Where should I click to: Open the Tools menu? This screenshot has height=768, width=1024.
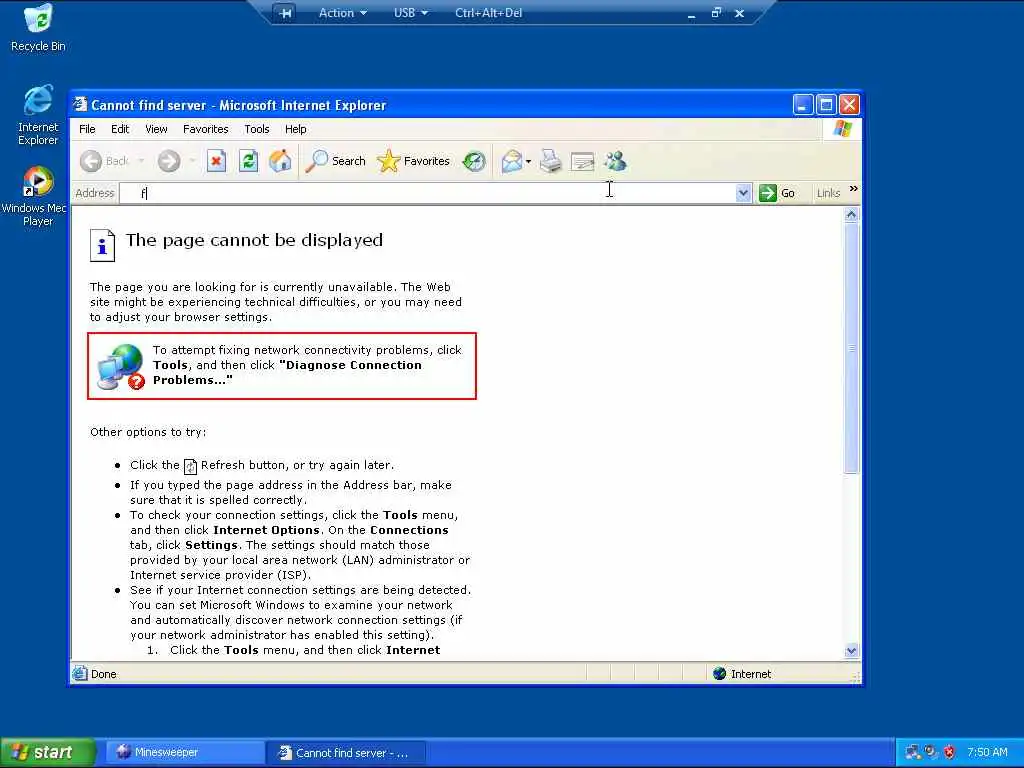(x=257, y=129)
